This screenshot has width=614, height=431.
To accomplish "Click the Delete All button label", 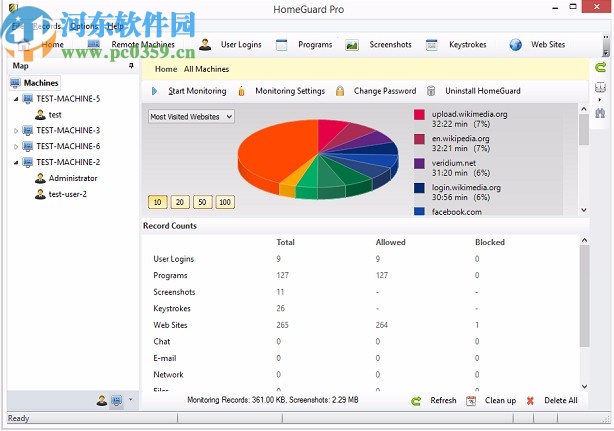I will (x=561, y=400).
